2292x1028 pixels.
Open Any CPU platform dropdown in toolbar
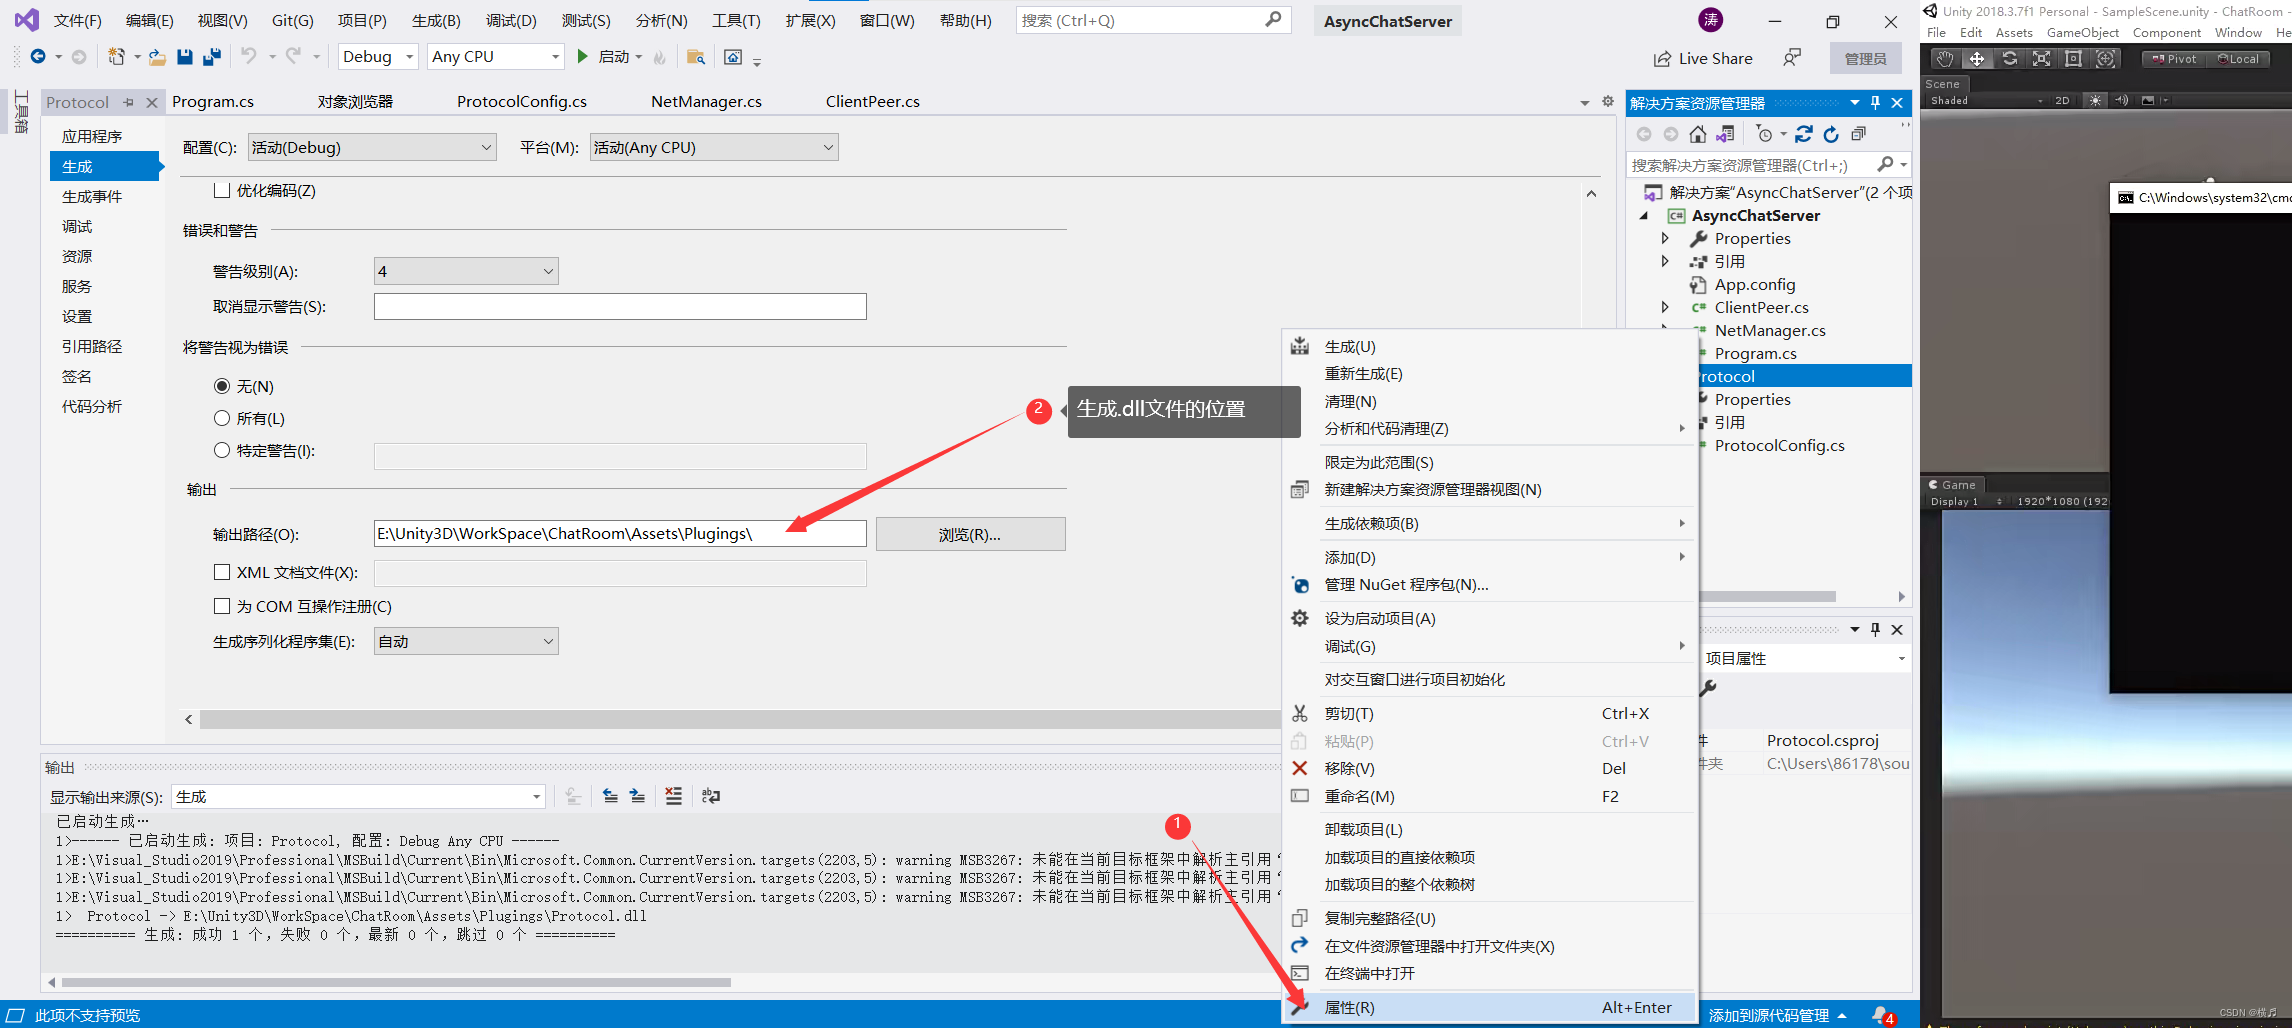(496, 57)
